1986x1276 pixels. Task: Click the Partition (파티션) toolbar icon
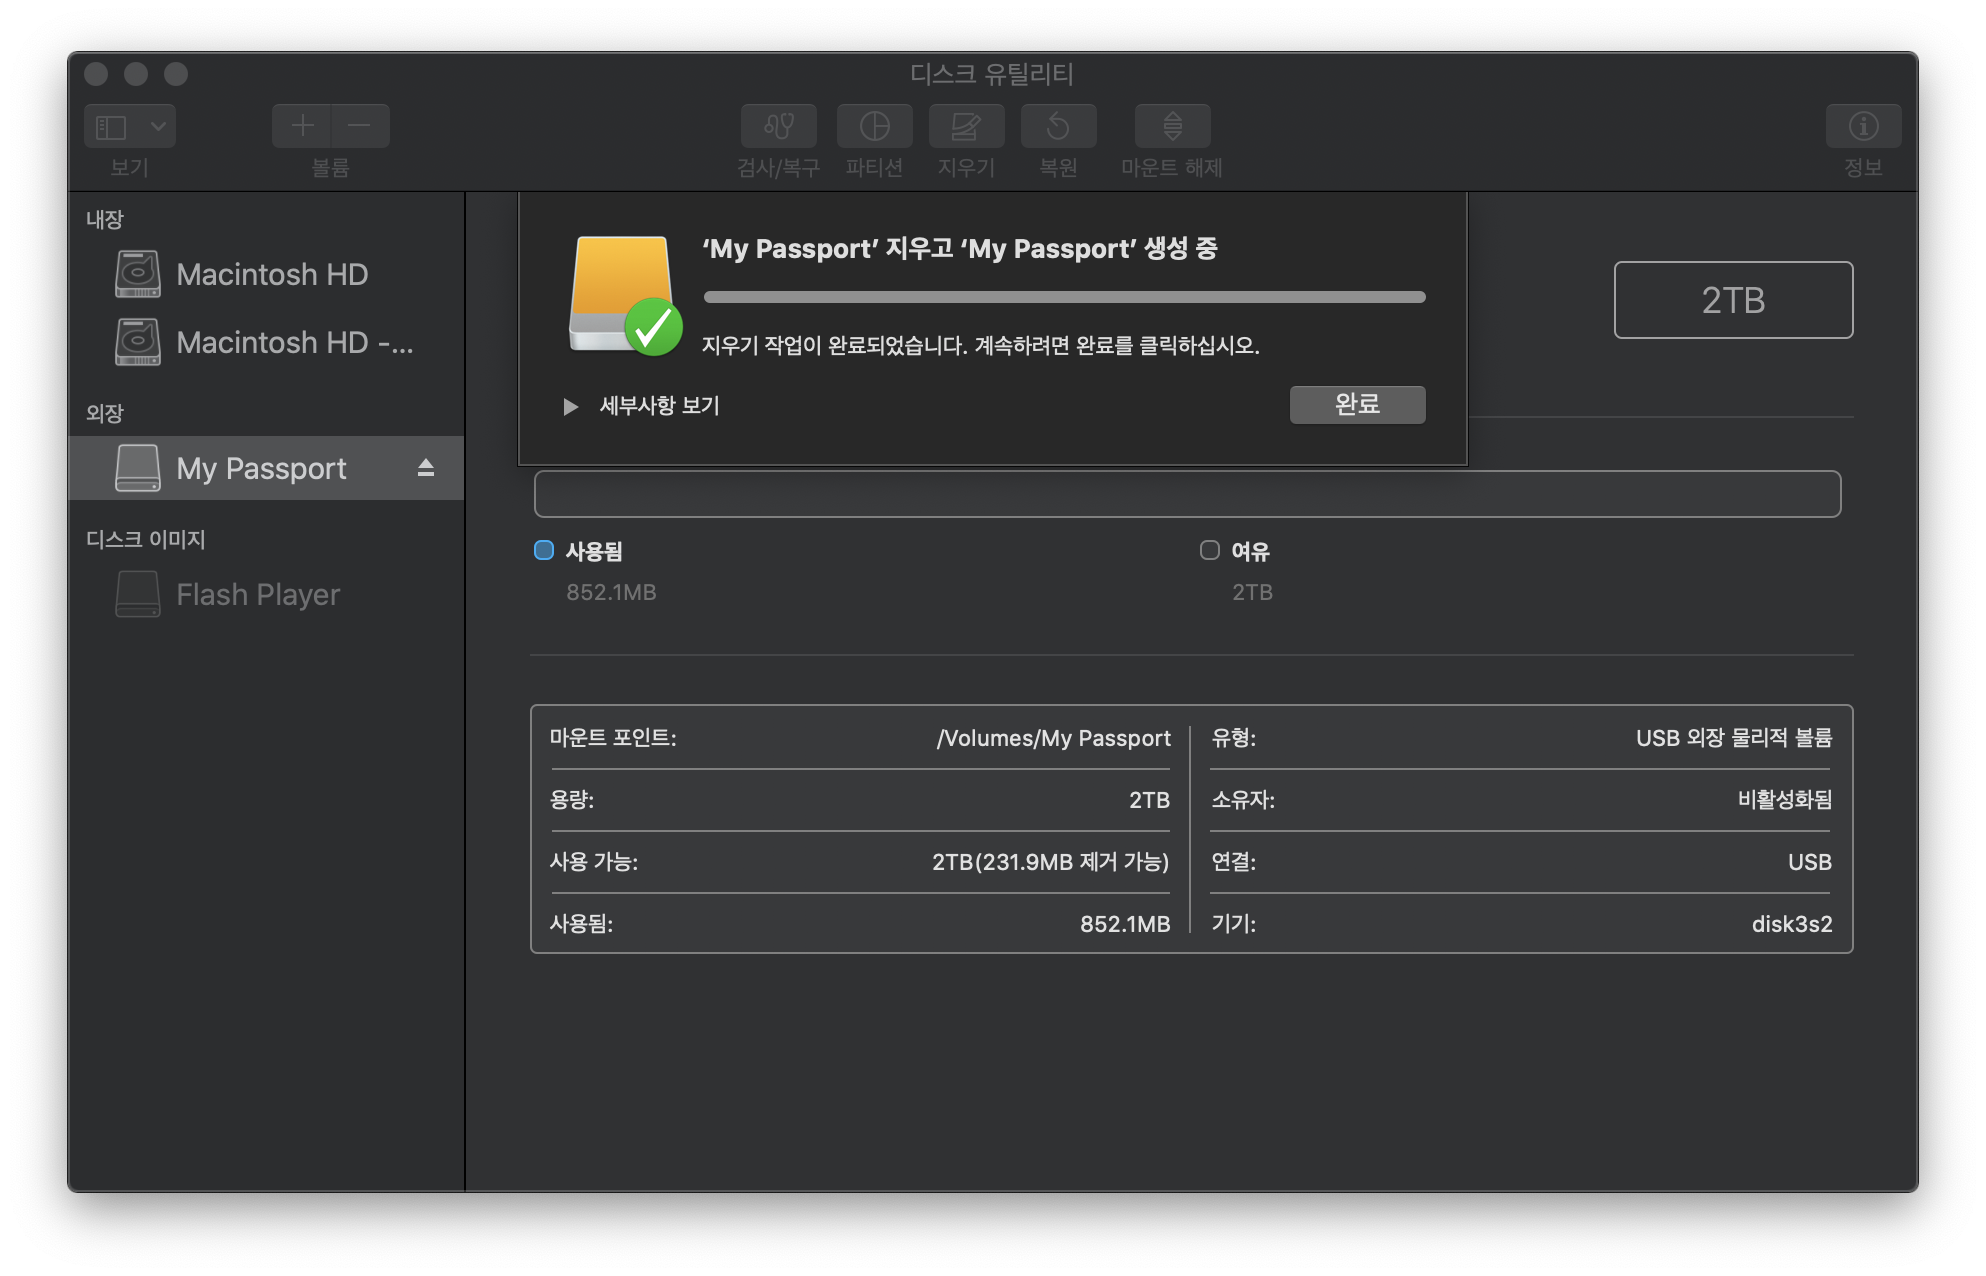(x=874, y=126)
